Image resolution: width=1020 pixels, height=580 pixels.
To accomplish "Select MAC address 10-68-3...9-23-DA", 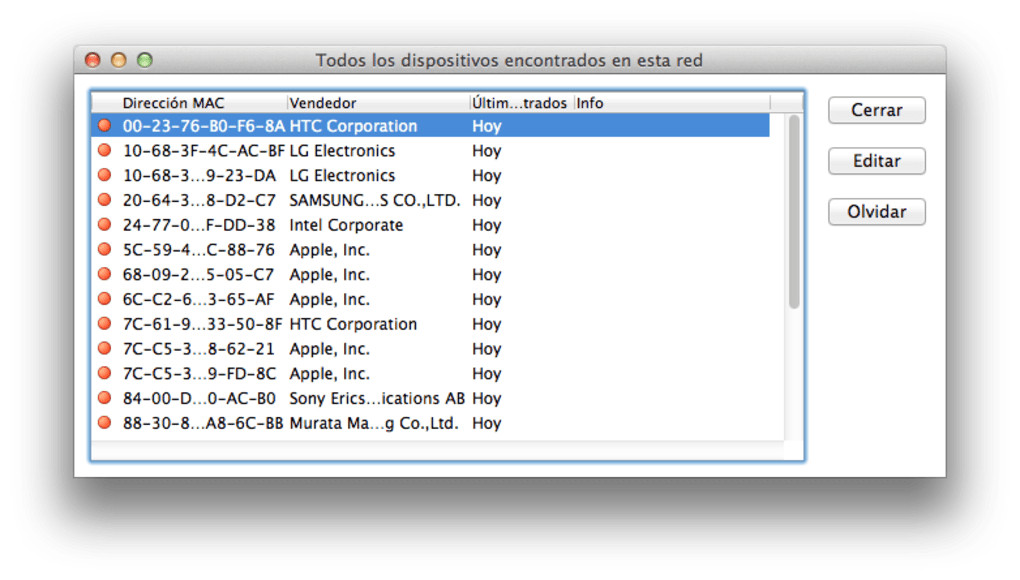I will click(x=199, y=176).
